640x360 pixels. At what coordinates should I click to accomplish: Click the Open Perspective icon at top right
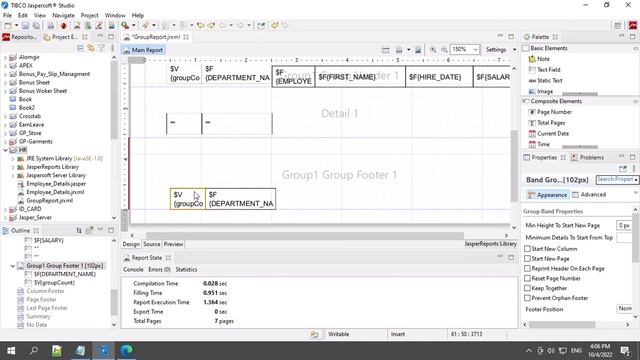pos(618,26)
